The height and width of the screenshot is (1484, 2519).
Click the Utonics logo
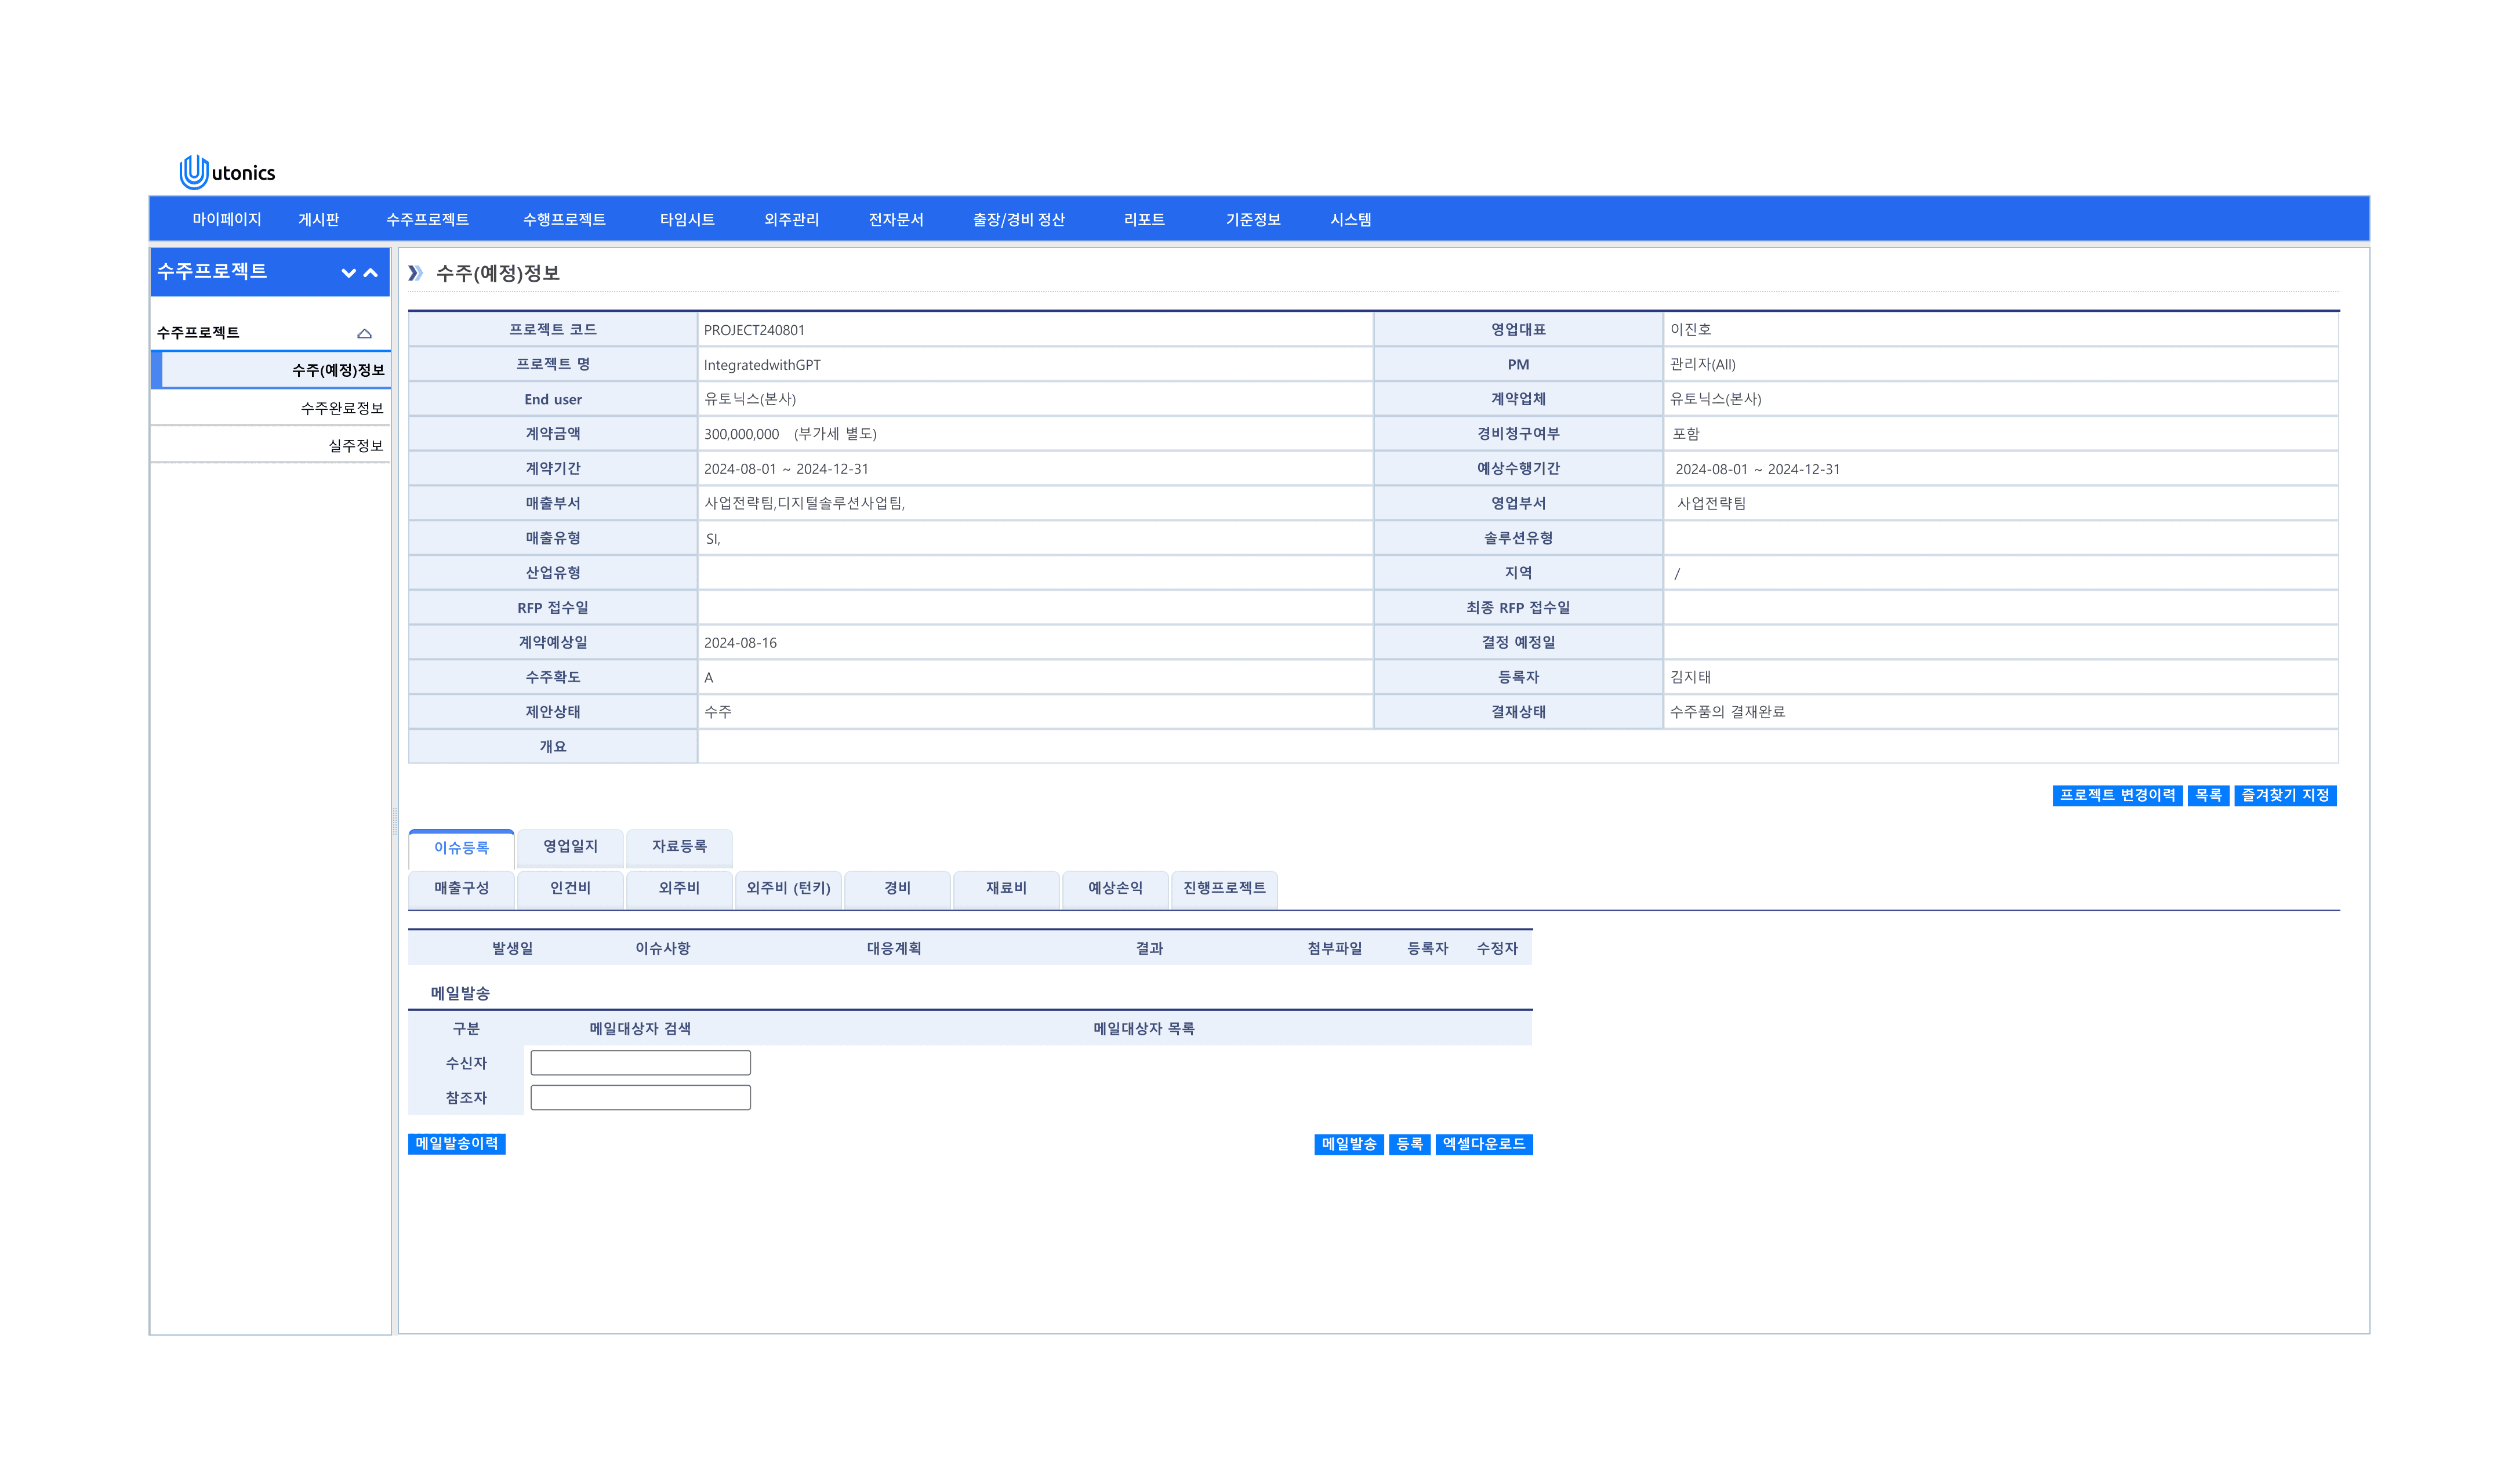point(227,172)
